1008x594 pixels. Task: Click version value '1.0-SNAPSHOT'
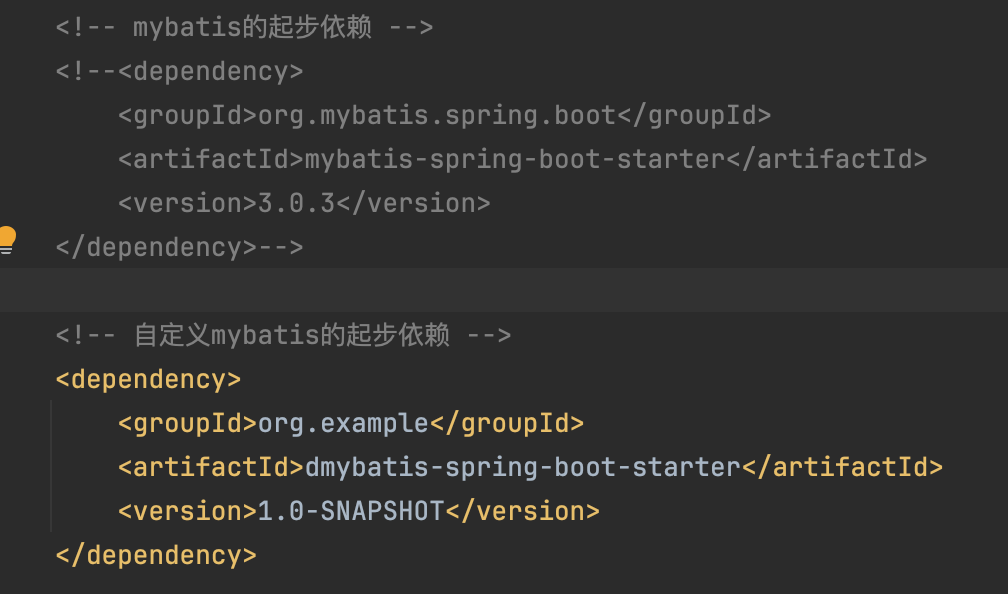[351, 512]
